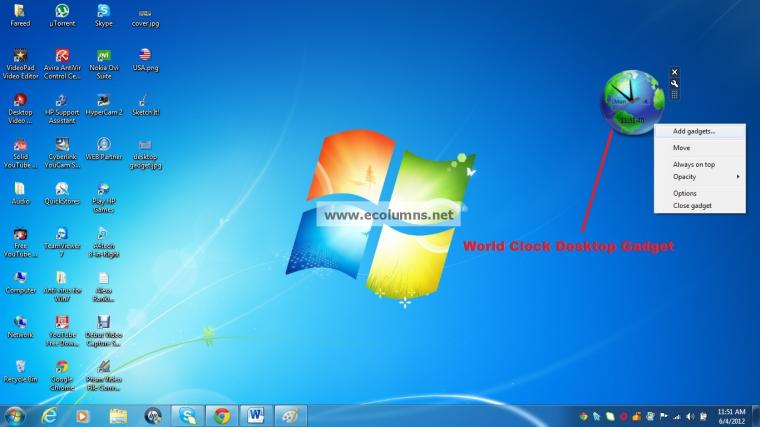Select the Skype desktop shortcut
The width and height of the screenshot is (760, 427).
103,15
